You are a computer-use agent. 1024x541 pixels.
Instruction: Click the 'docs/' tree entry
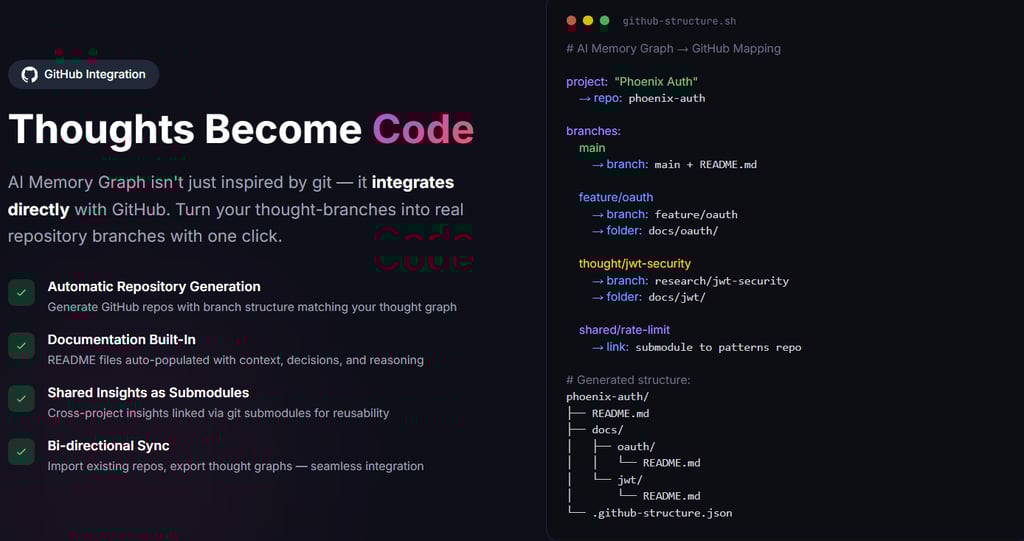(x=607, y=430)
